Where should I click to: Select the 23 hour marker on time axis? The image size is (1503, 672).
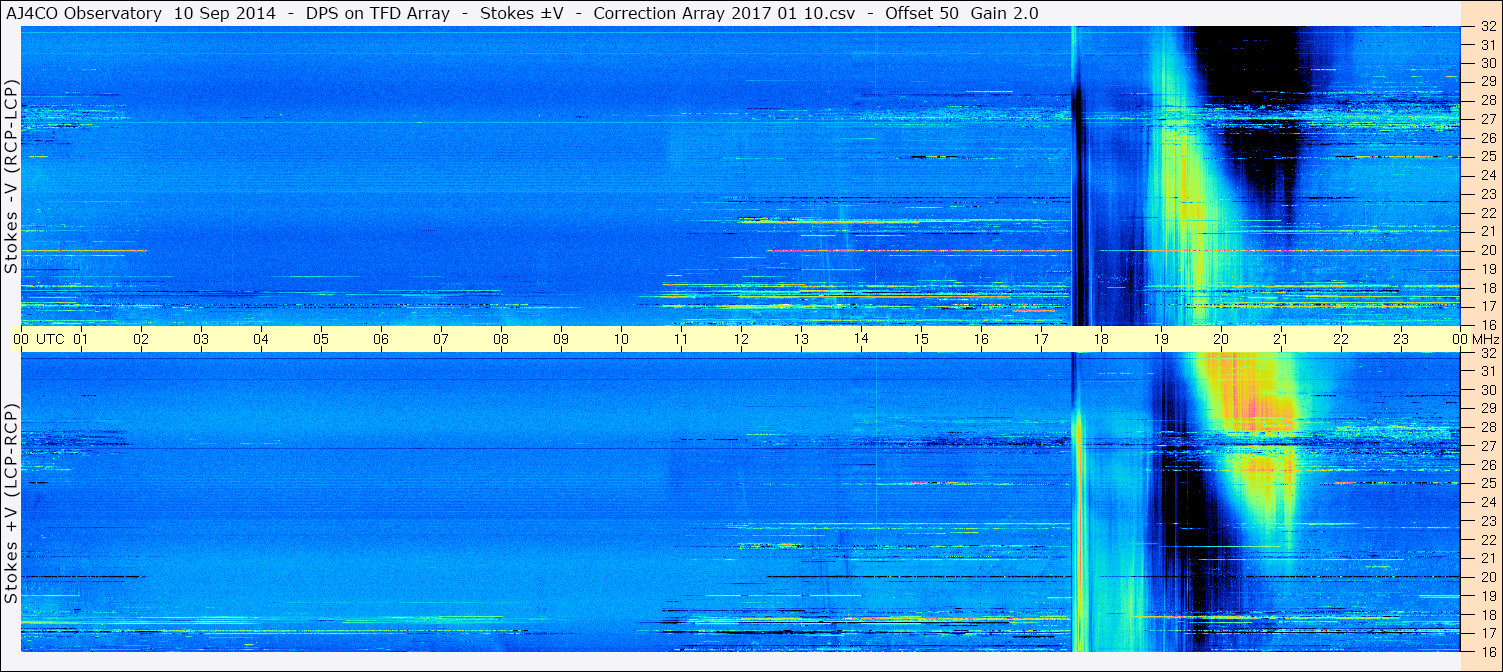[1401, 339]
